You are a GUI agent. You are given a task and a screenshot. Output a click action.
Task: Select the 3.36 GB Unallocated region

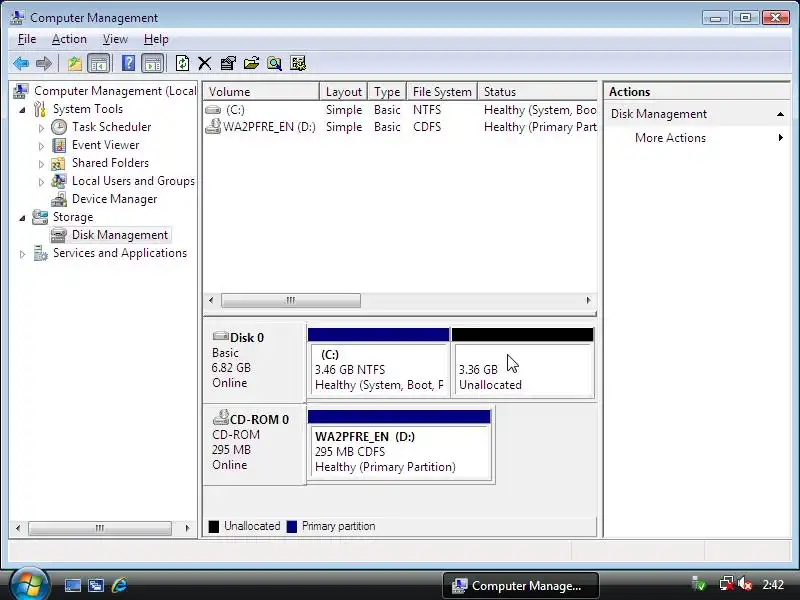pos(522,362)
